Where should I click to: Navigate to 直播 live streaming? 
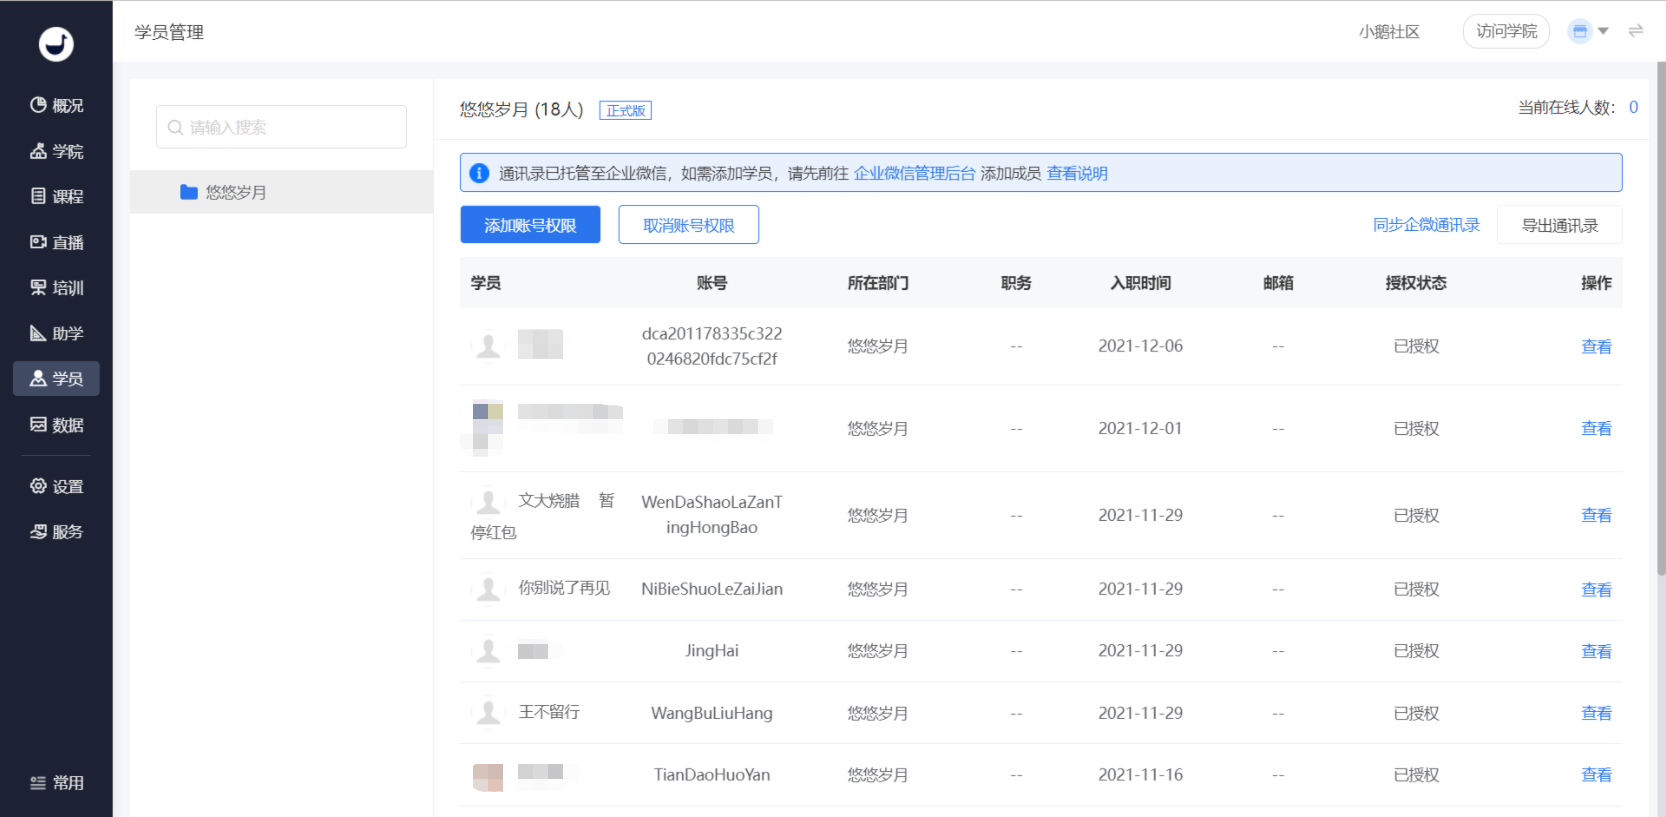(56, 242)
